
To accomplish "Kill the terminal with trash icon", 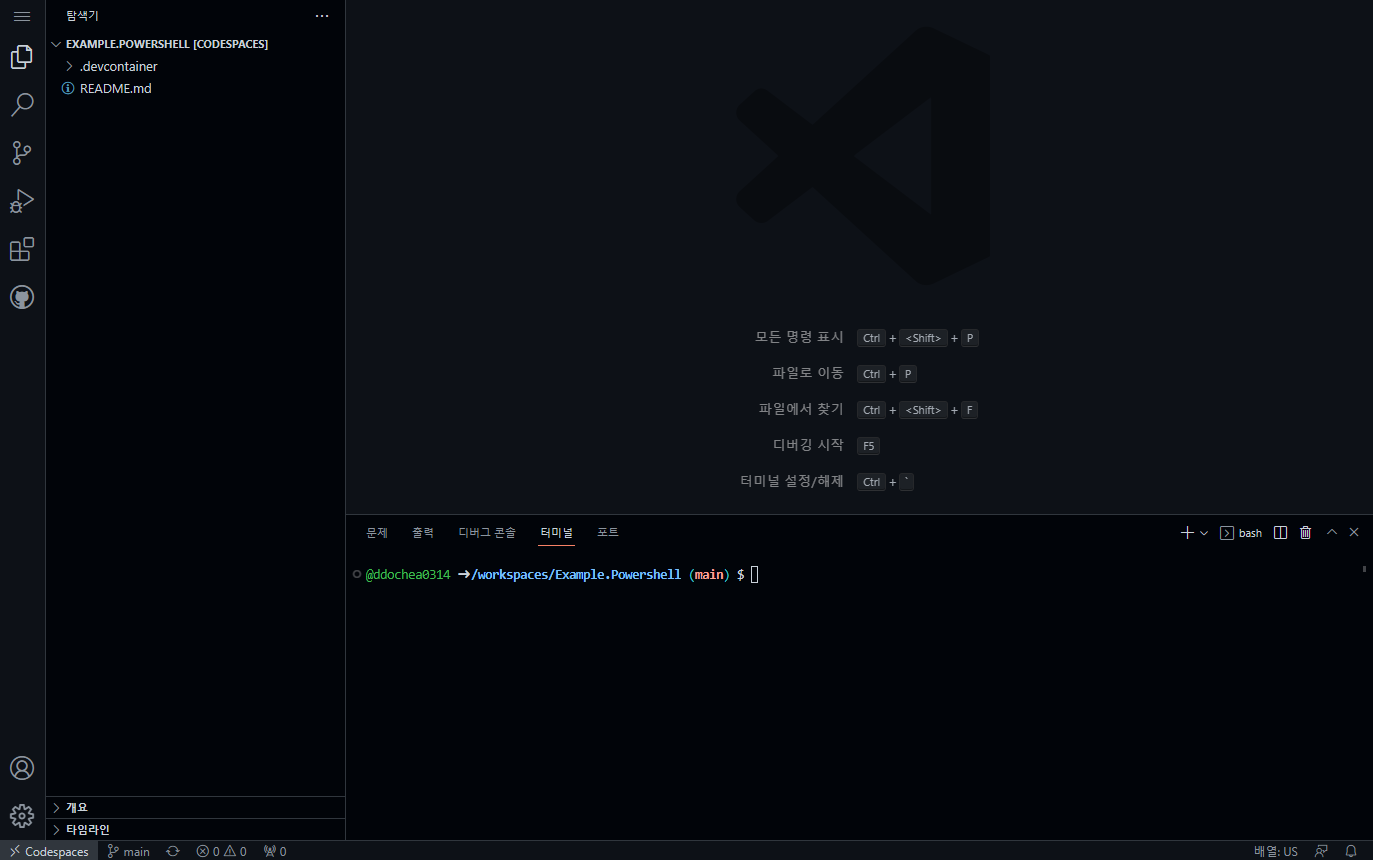I will click(x=1305, y=533).
